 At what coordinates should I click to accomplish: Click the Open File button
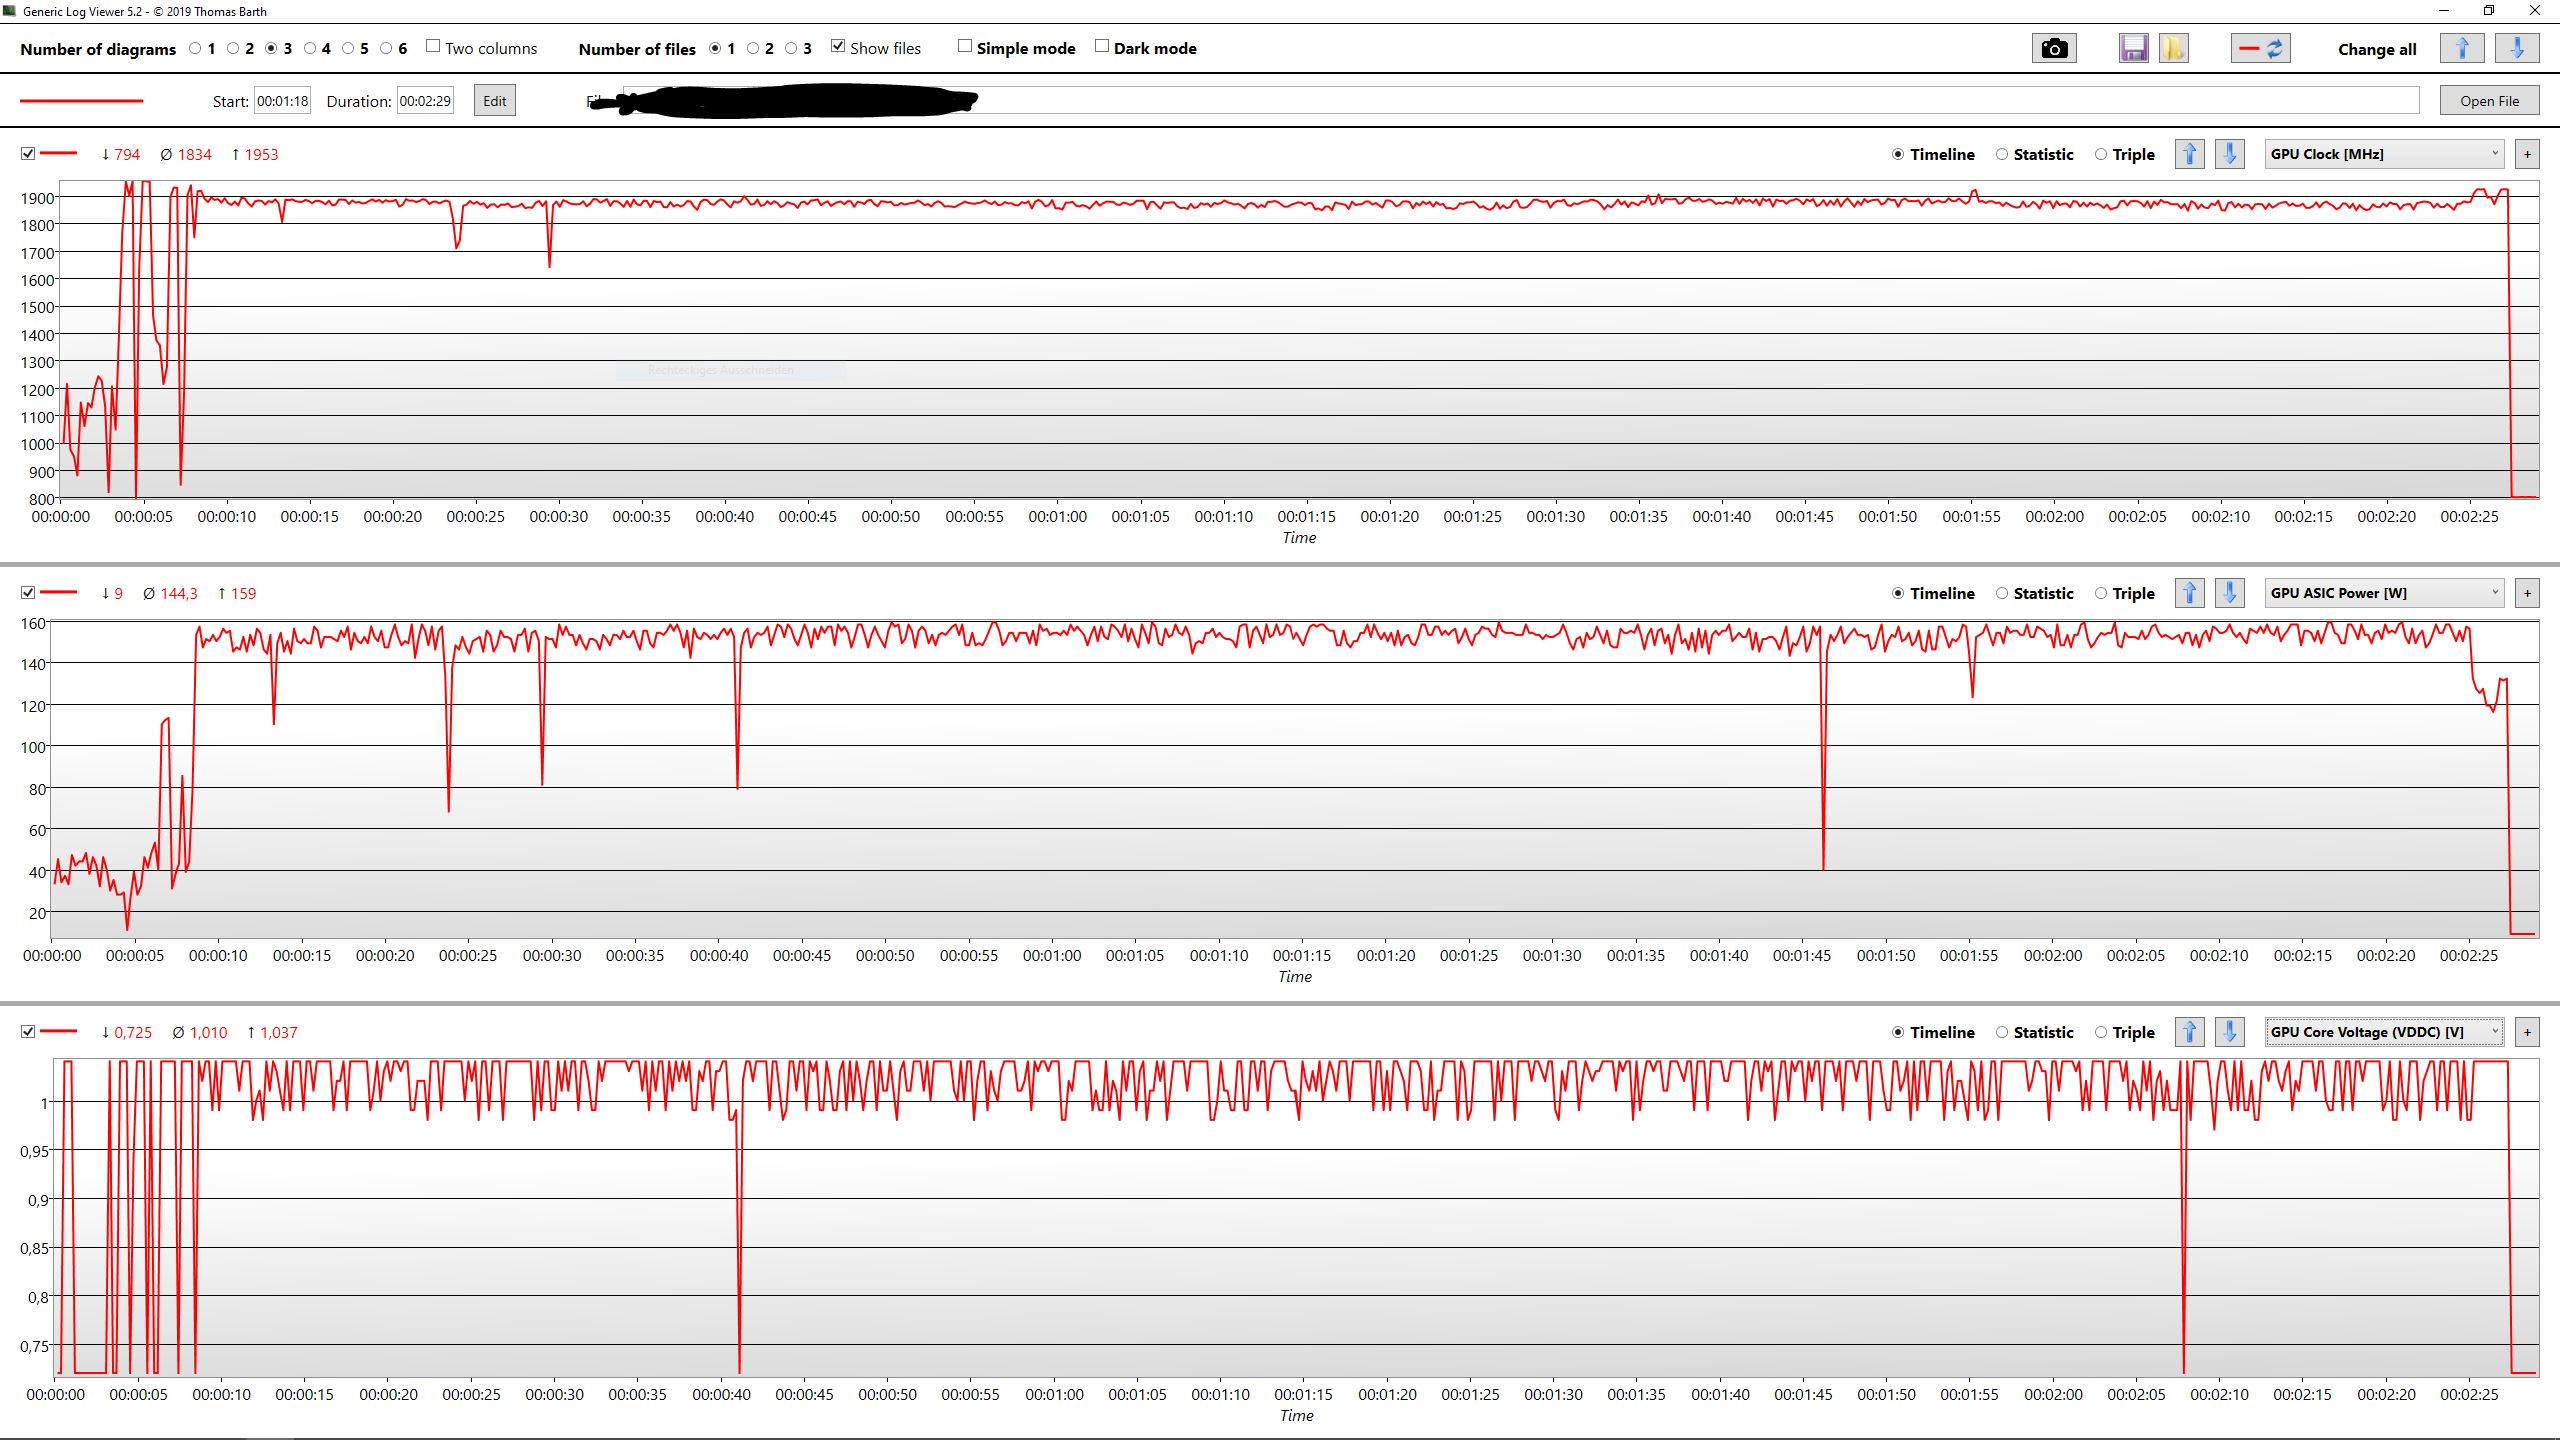[2489, 101]
